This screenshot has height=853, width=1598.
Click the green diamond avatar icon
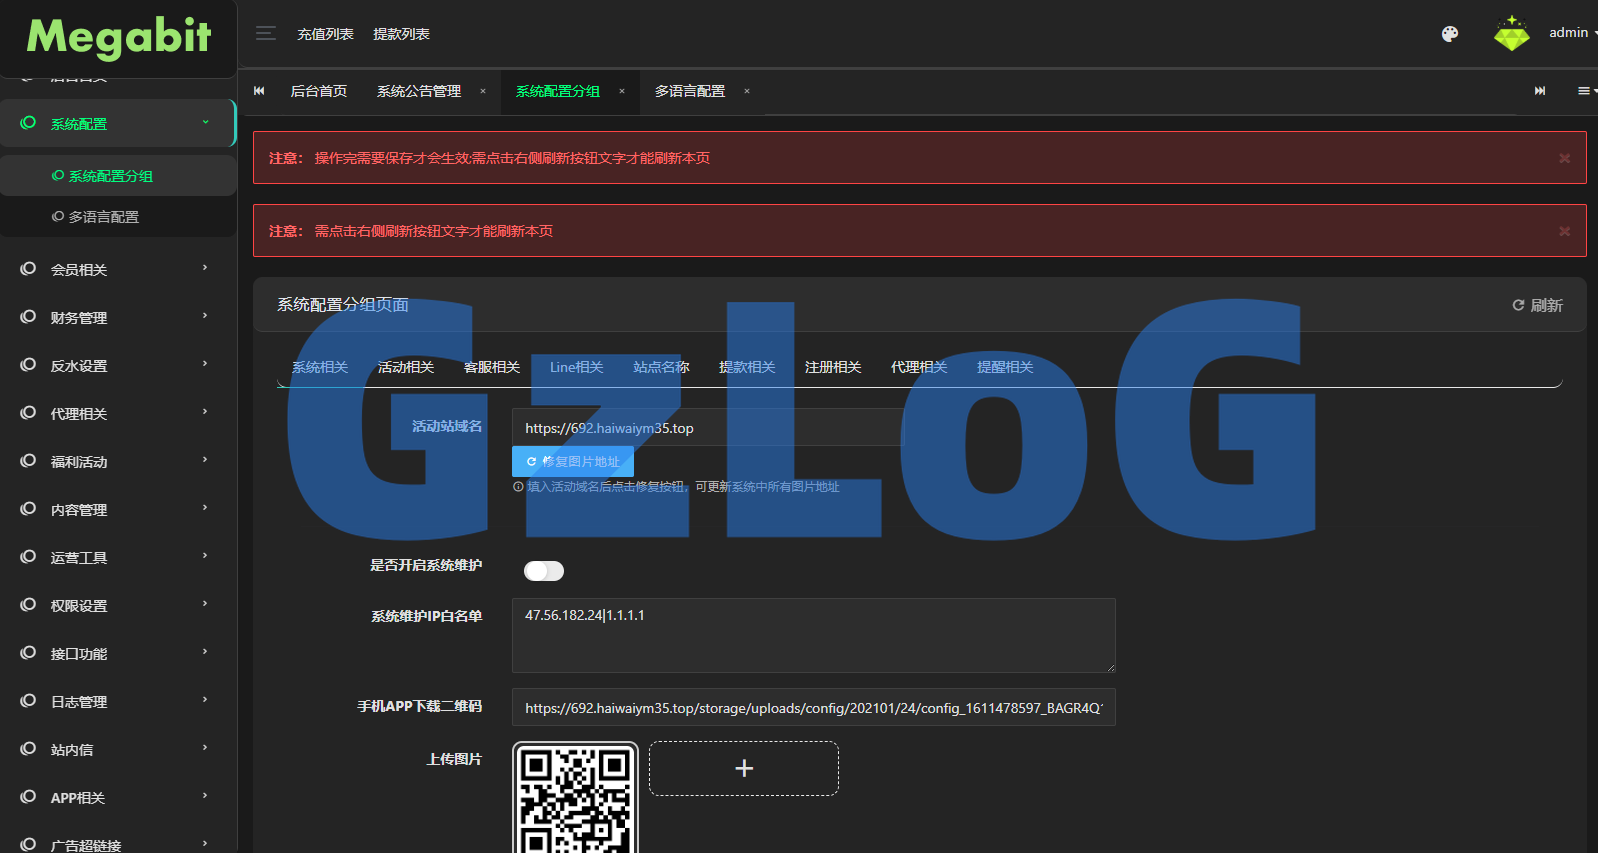coord(1511,34)
